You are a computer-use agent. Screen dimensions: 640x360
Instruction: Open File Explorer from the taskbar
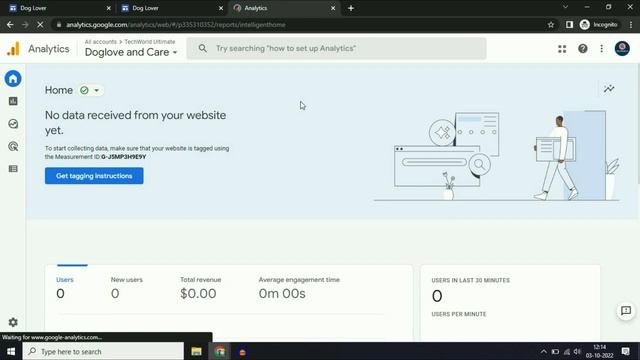tap(196, 351)
